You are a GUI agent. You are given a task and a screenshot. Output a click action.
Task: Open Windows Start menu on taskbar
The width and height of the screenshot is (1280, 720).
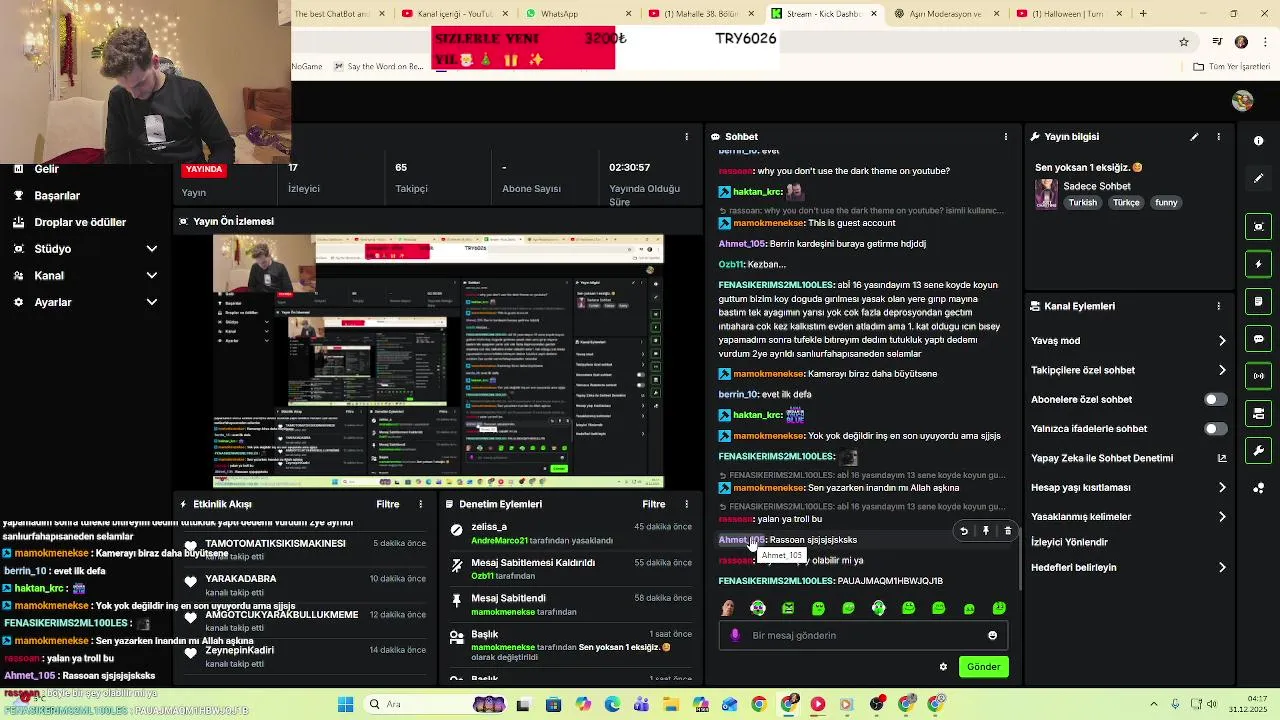click(345, 705)
